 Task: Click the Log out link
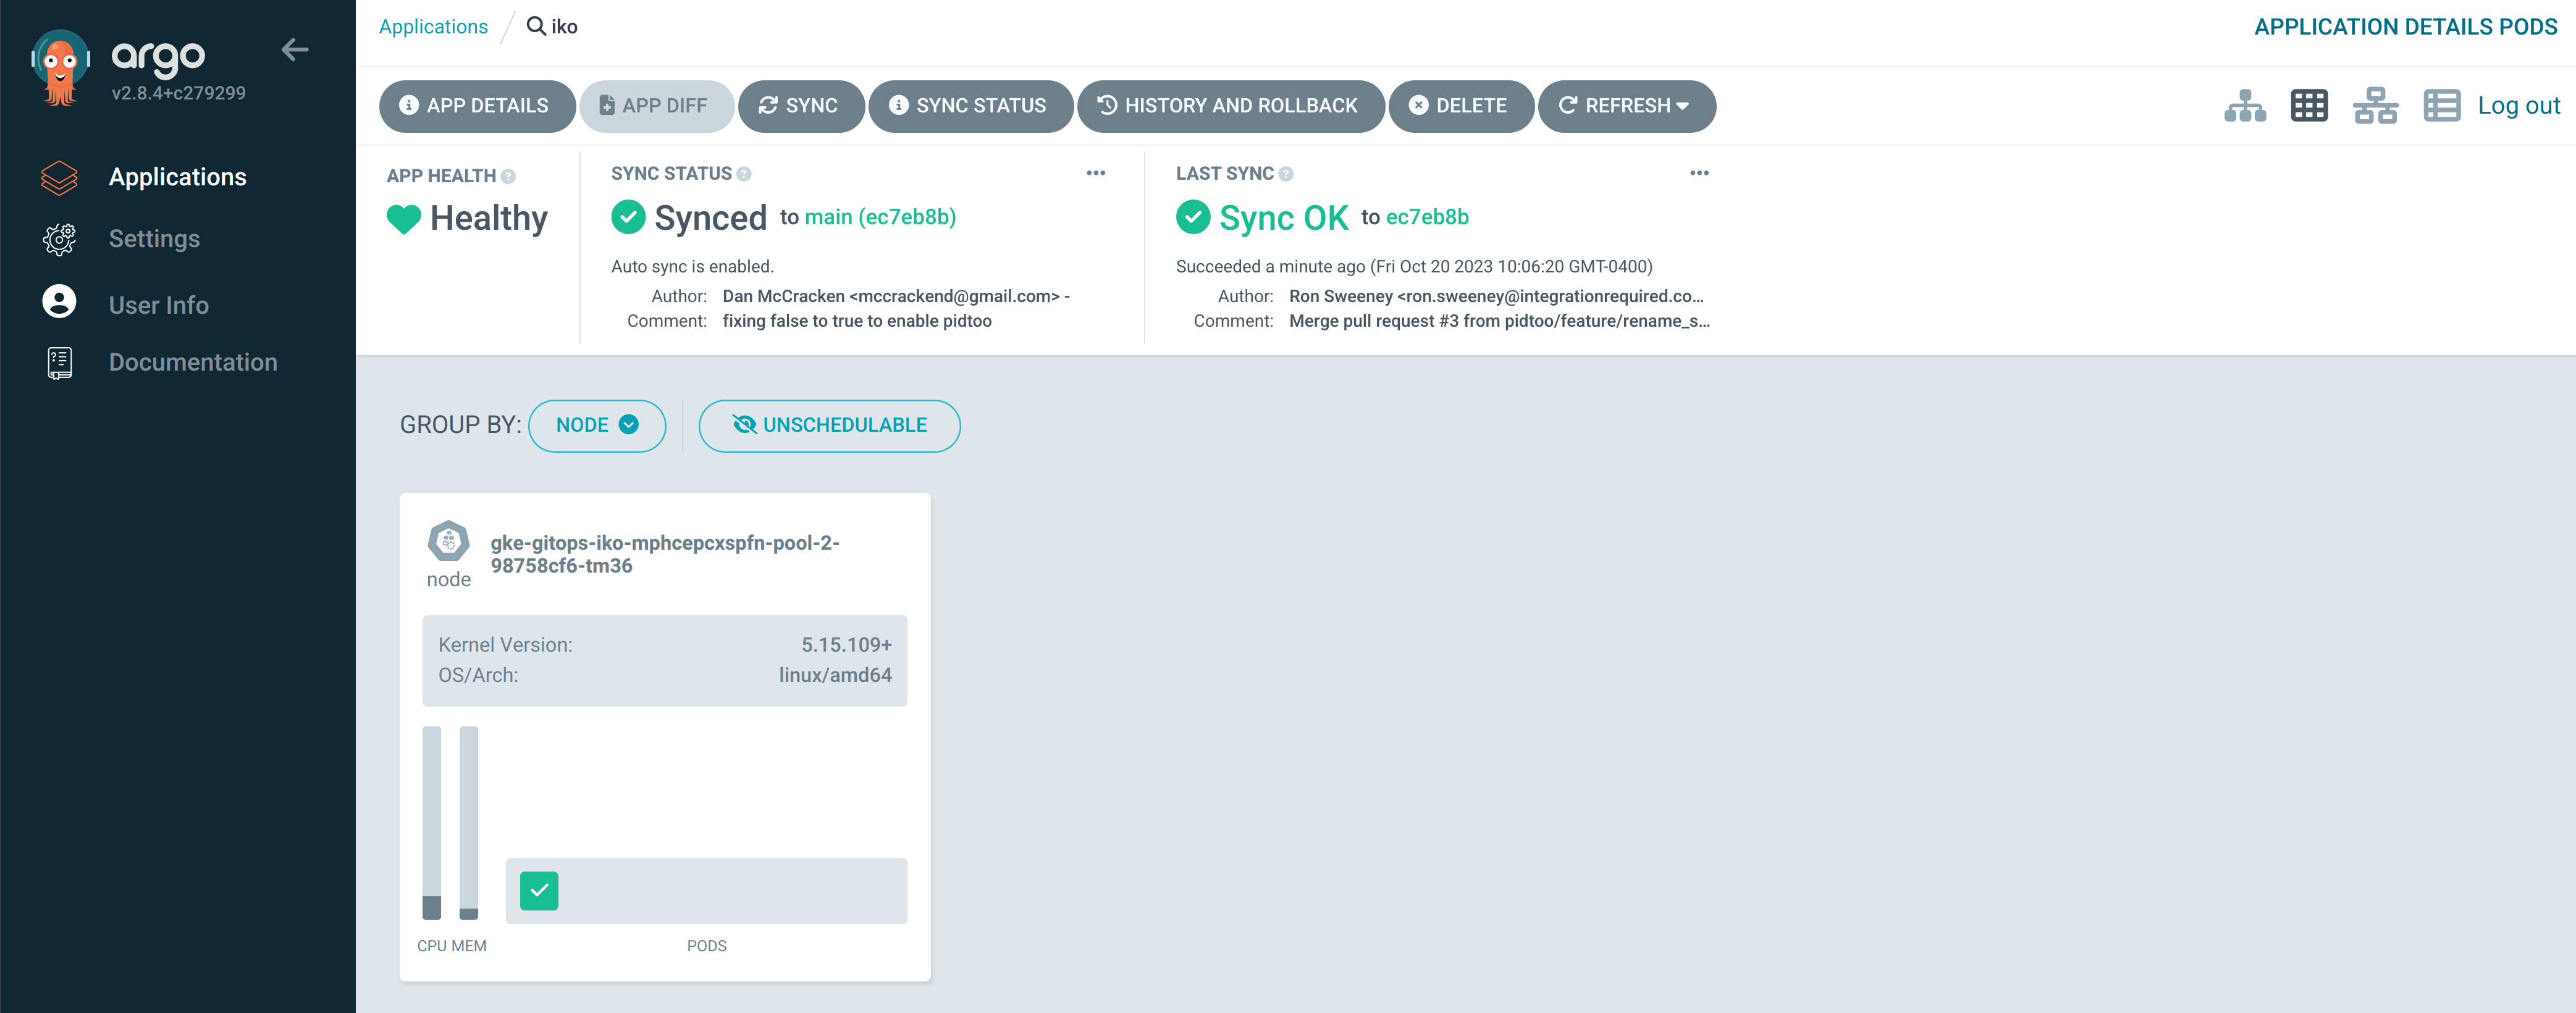(2518, 106)
